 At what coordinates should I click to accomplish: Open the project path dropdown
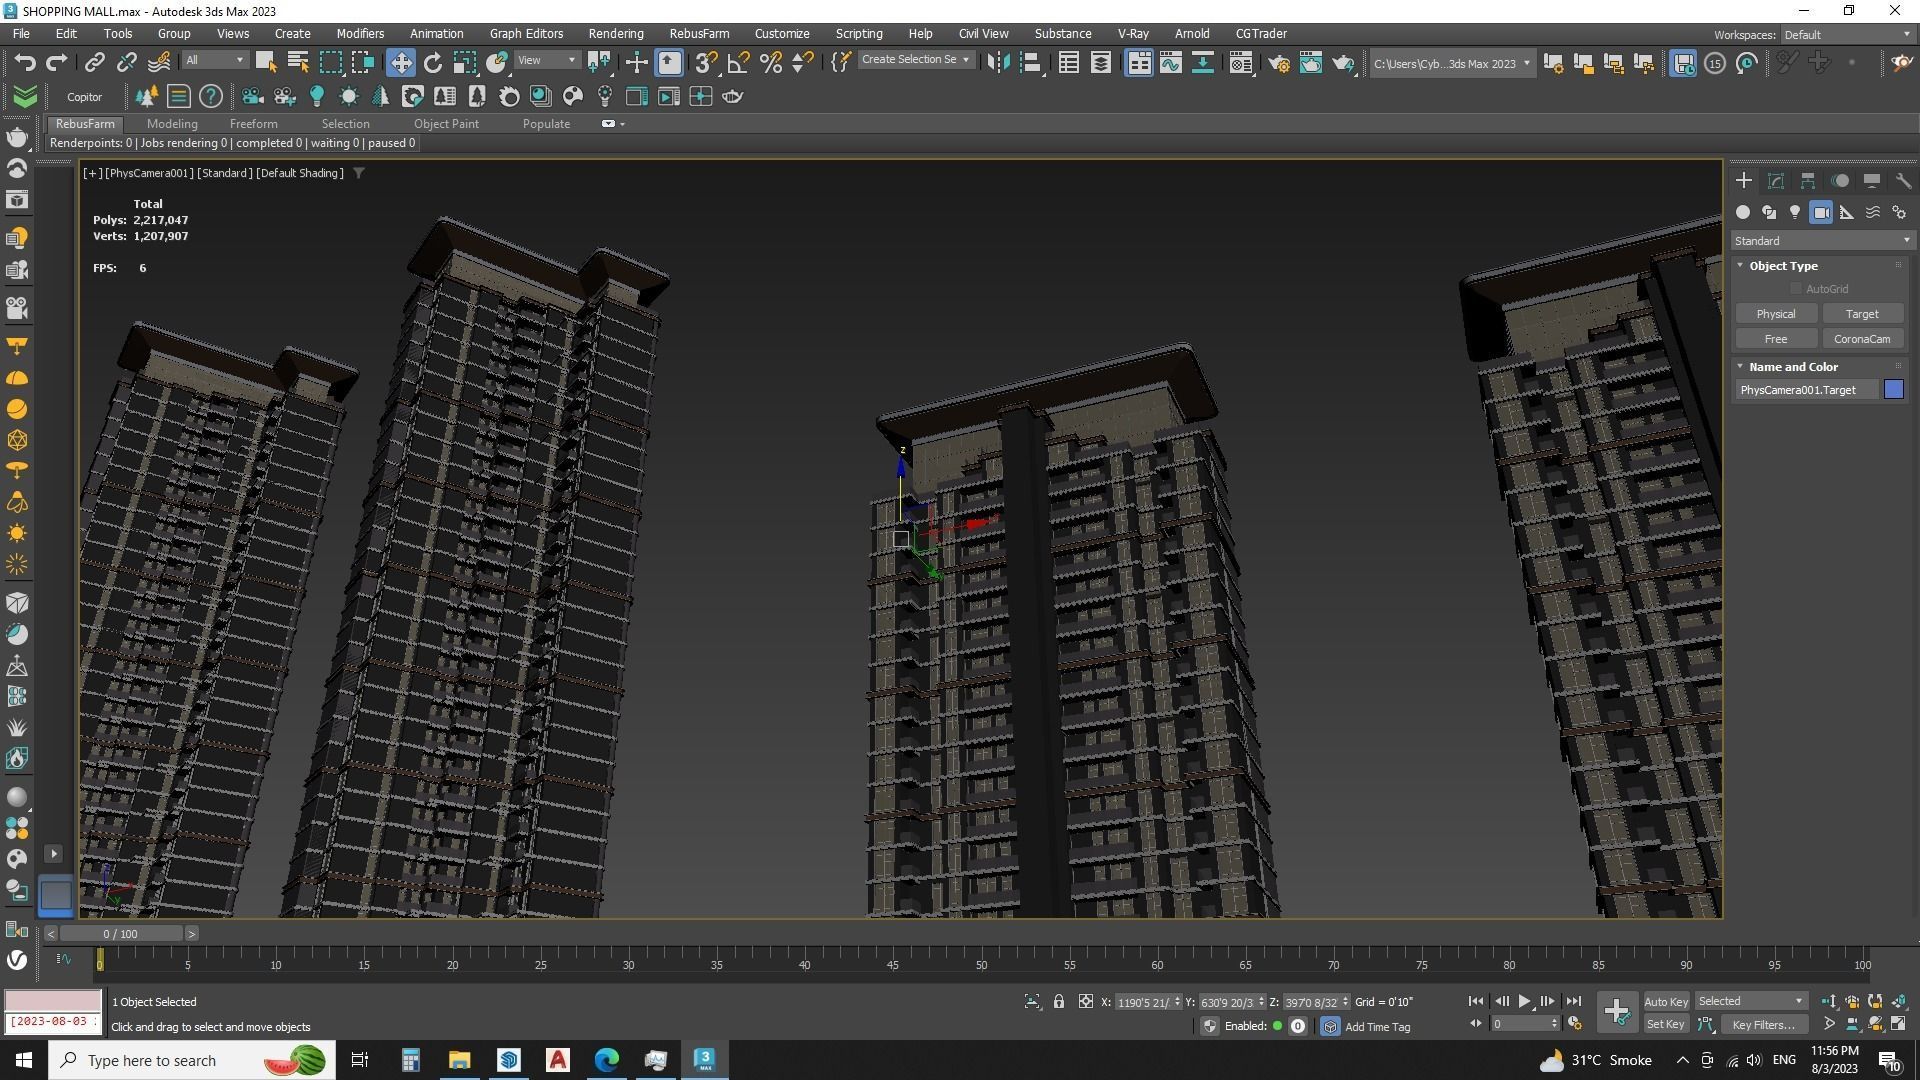[1451, 63]
